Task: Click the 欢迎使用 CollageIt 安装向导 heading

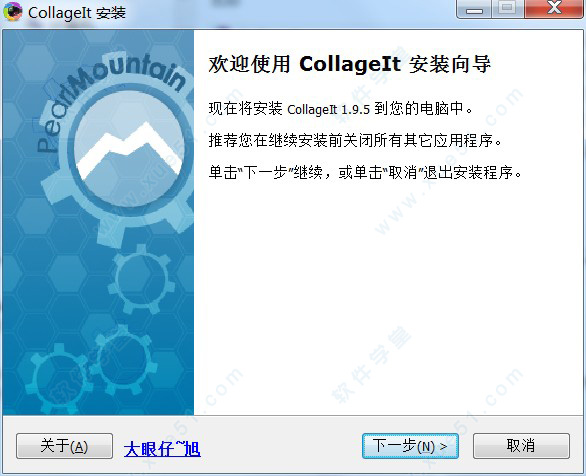Action: pyautogui.click(x=349, y=64)
